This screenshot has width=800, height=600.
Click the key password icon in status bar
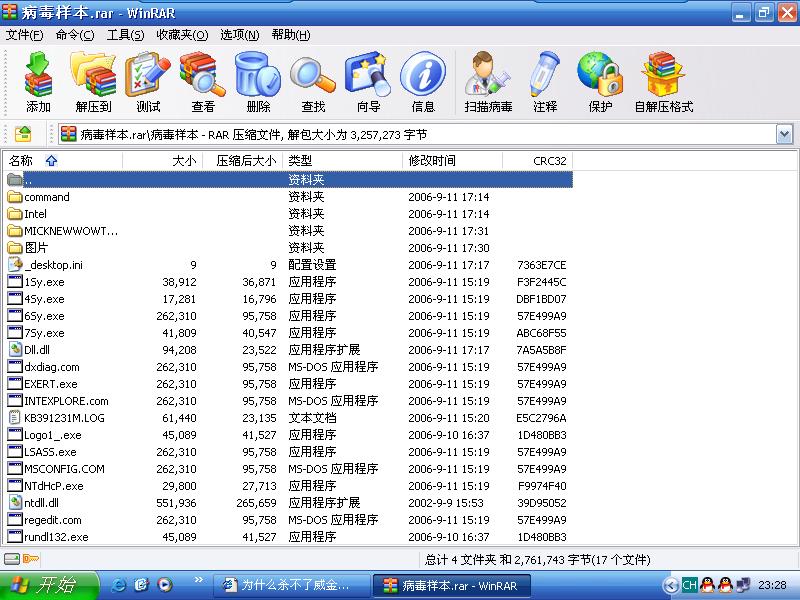pyautogui.click(x=31, y=559)
